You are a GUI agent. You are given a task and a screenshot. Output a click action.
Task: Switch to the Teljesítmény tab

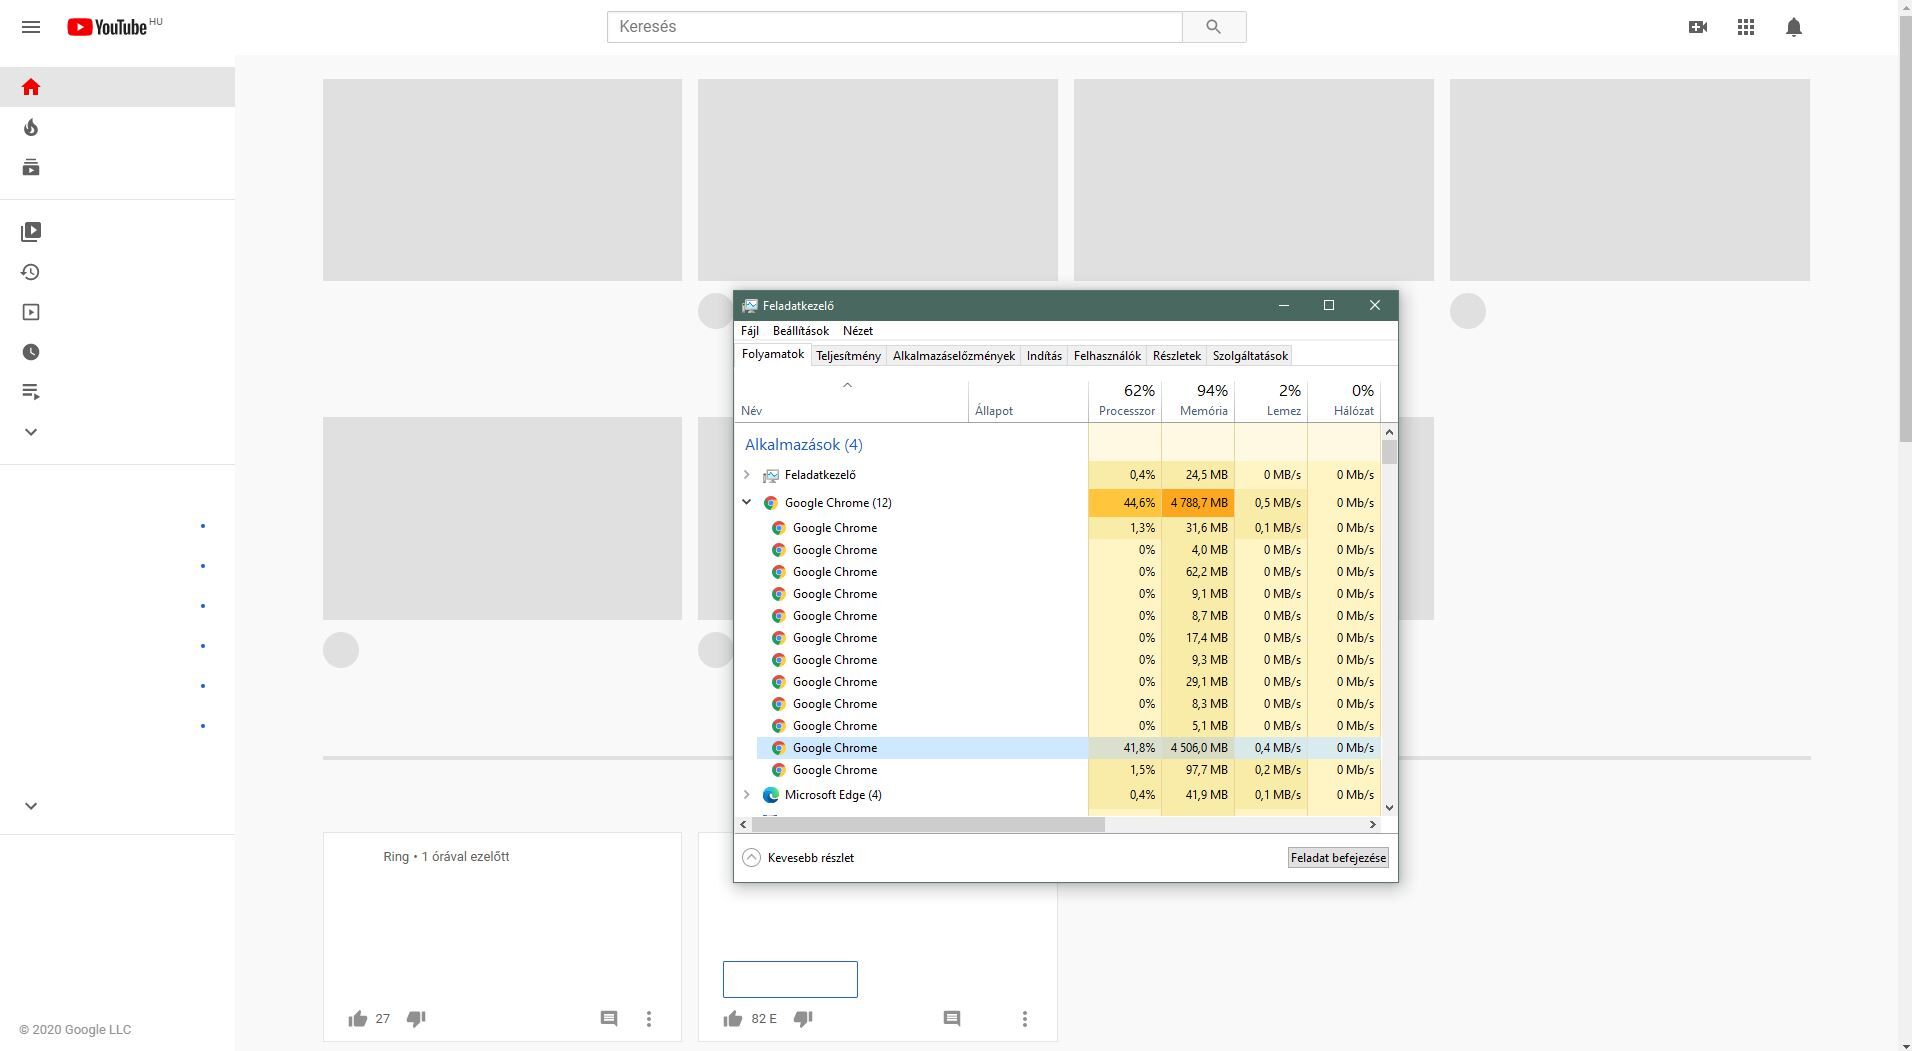pos(849,356)
